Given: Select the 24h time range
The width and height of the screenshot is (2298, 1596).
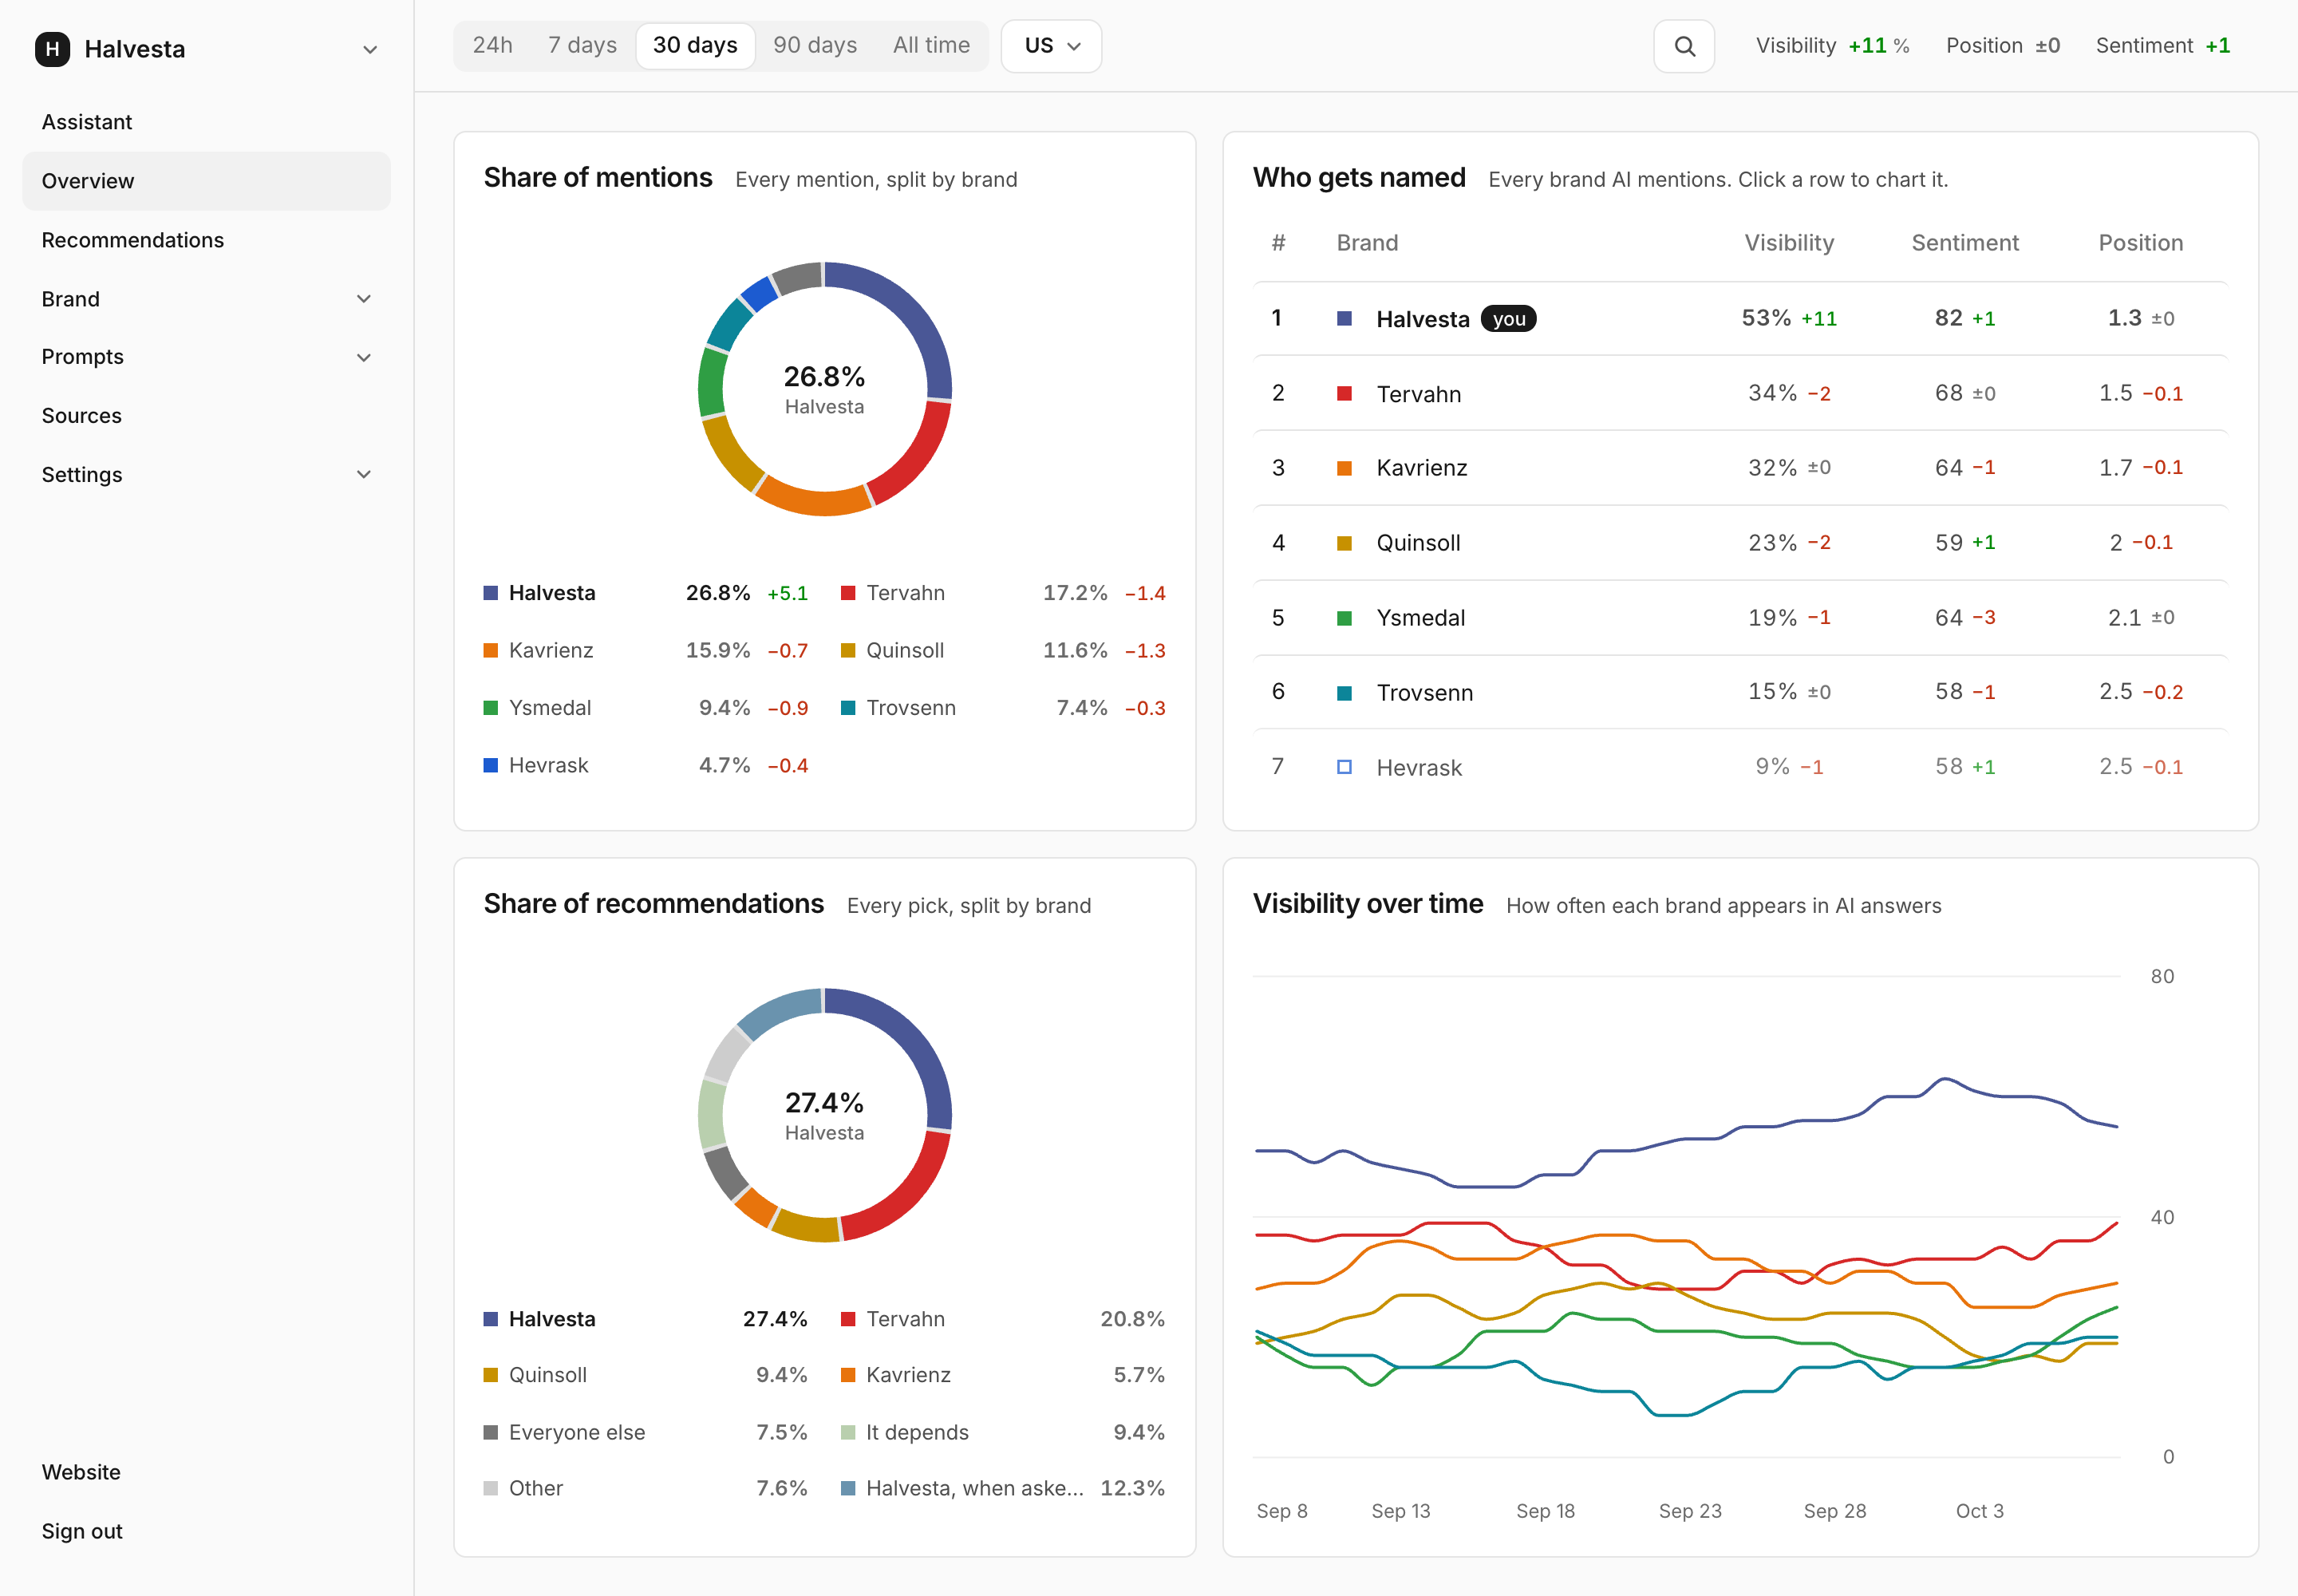Looking at the screenshot, I should click(493, 46).
